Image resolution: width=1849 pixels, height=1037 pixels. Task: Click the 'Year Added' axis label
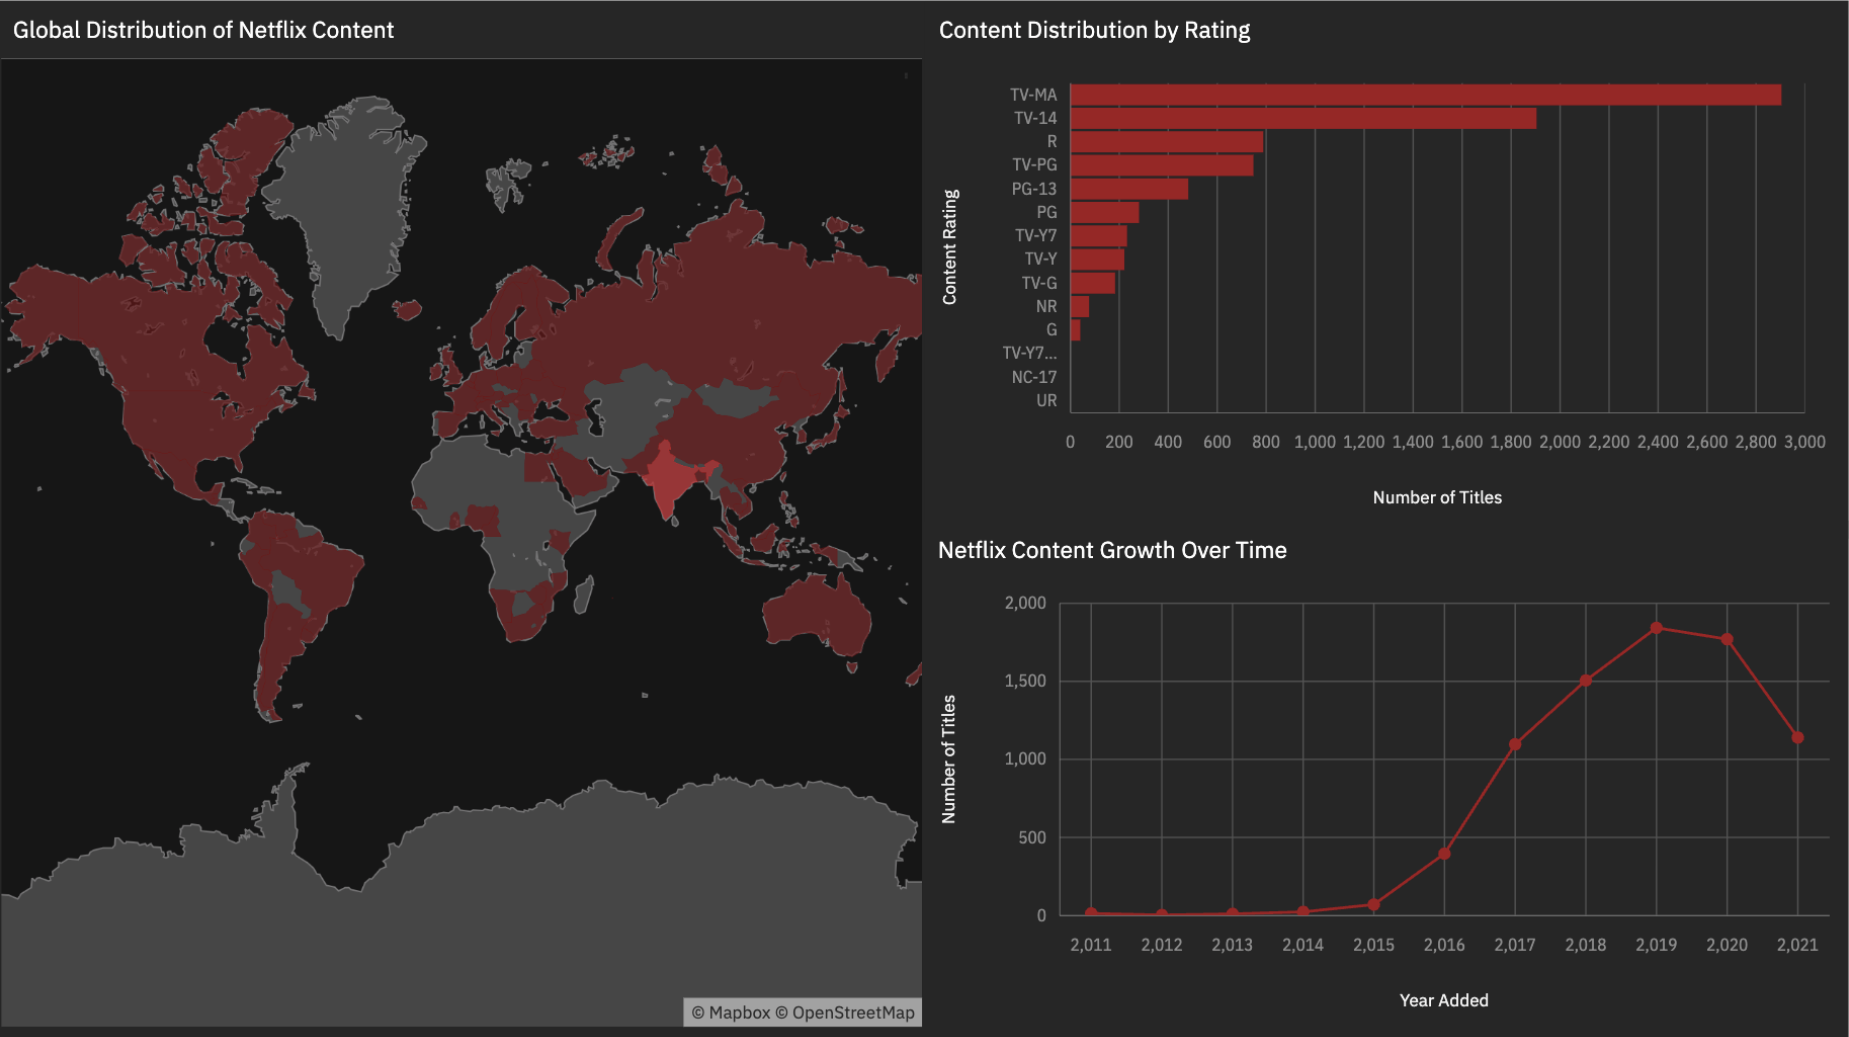[x=1443, y=1000]
